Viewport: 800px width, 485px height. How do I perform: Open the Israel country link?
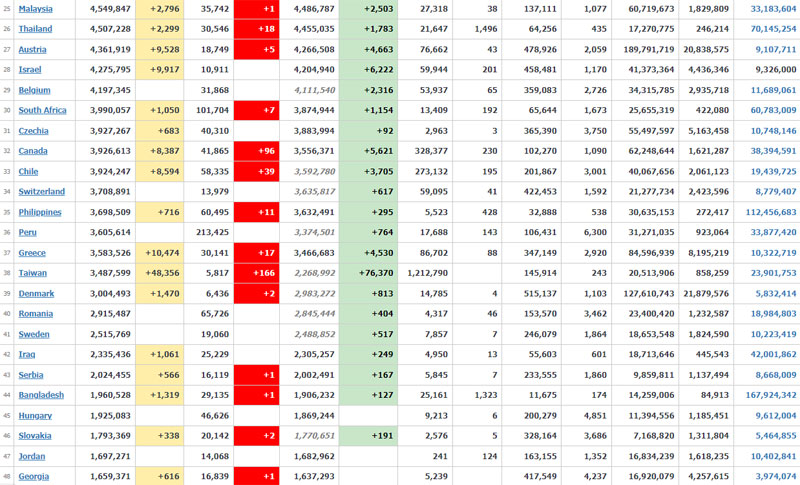coord(30,69)
